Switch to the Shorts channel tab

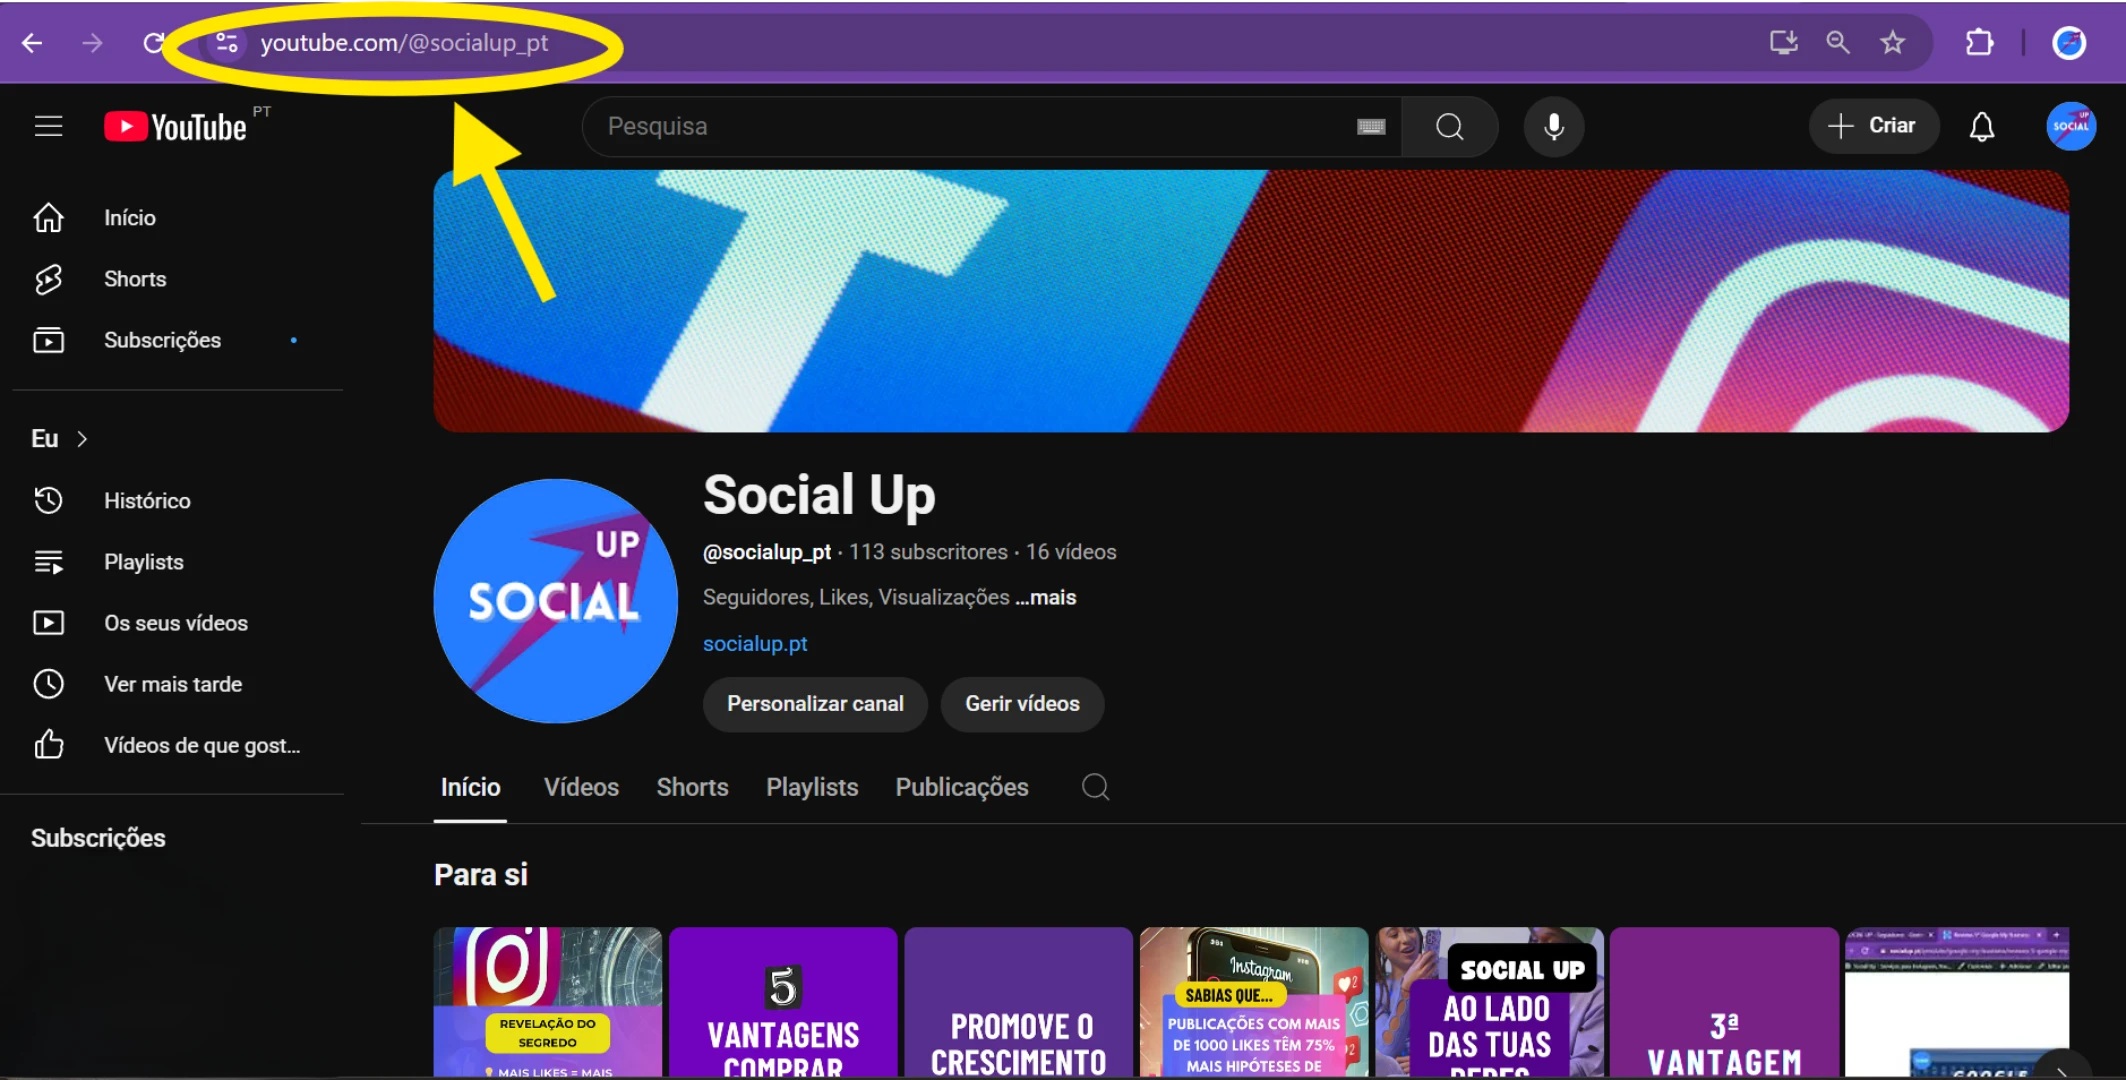[x=692, y=788]
